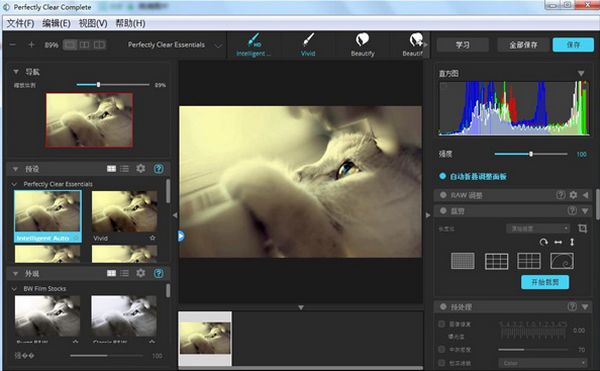Open the Perfectly Clear Essentials preset dropdown
This screenshot has height=371, width=600.
coord(218,46)
